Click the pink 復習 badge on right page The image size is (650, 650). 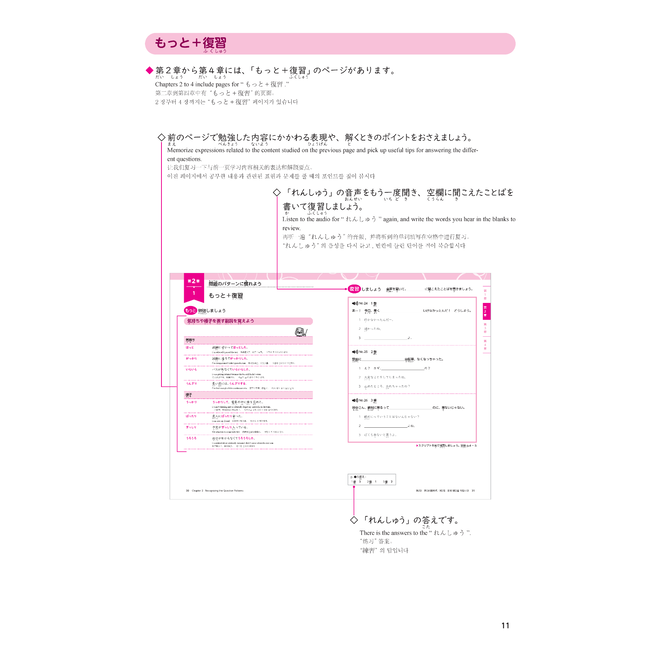[x=353, y=289]
